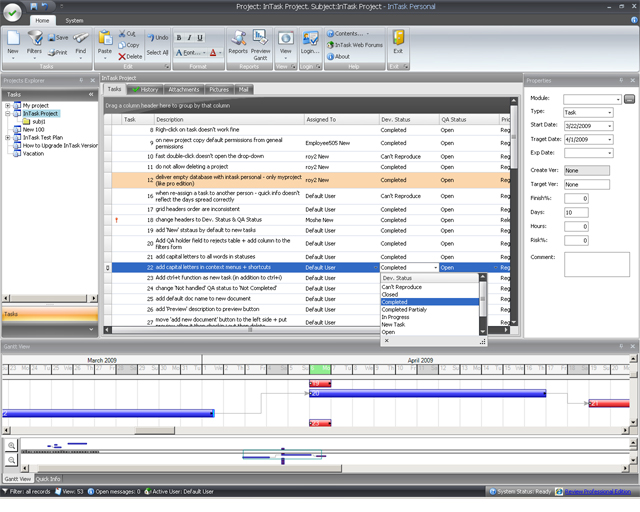The image size is (640, 512).
Task: Click Select All in the Edit group
Action: tap(157, 53)
